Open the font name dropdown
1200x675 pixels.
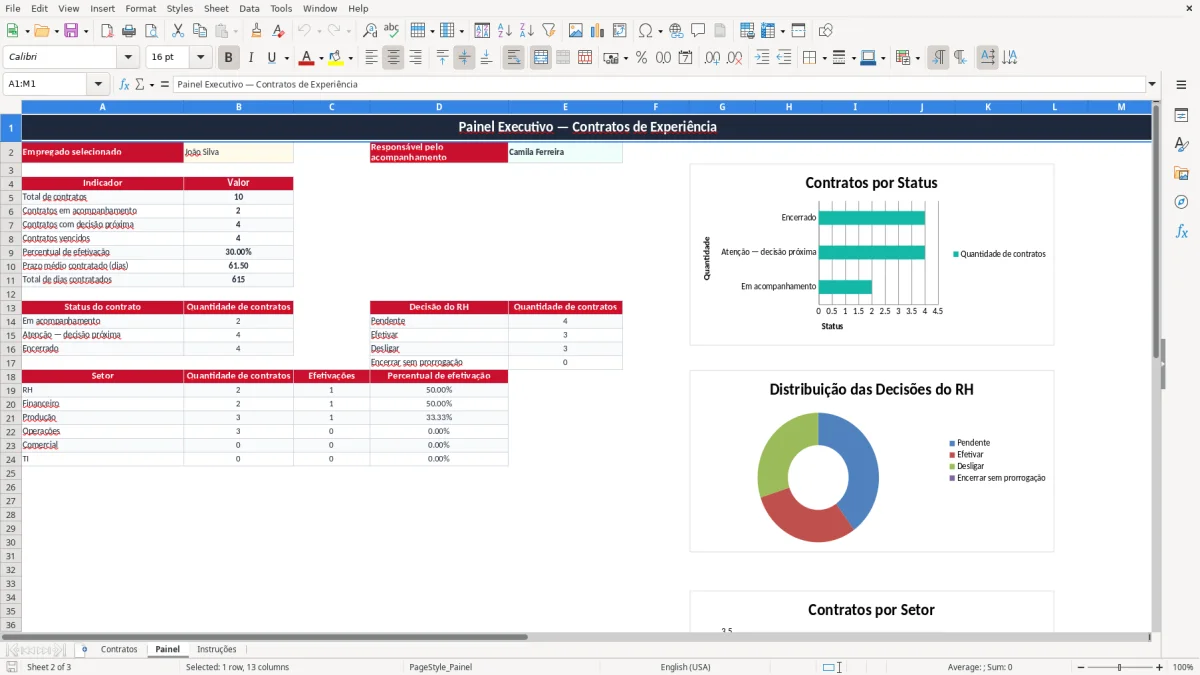[128, 58]
